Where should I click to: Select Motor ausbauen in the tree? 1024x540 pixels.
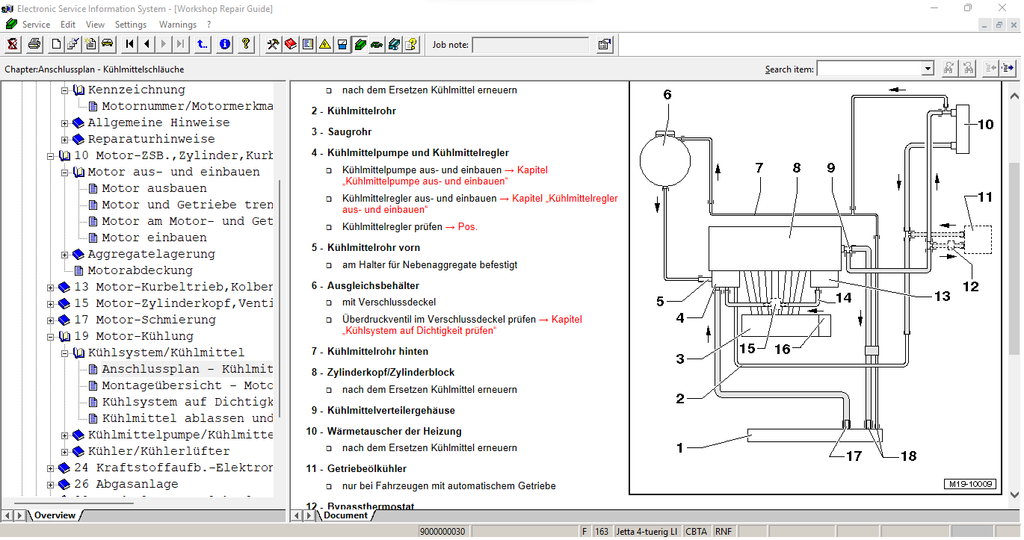tap(154, 188)
